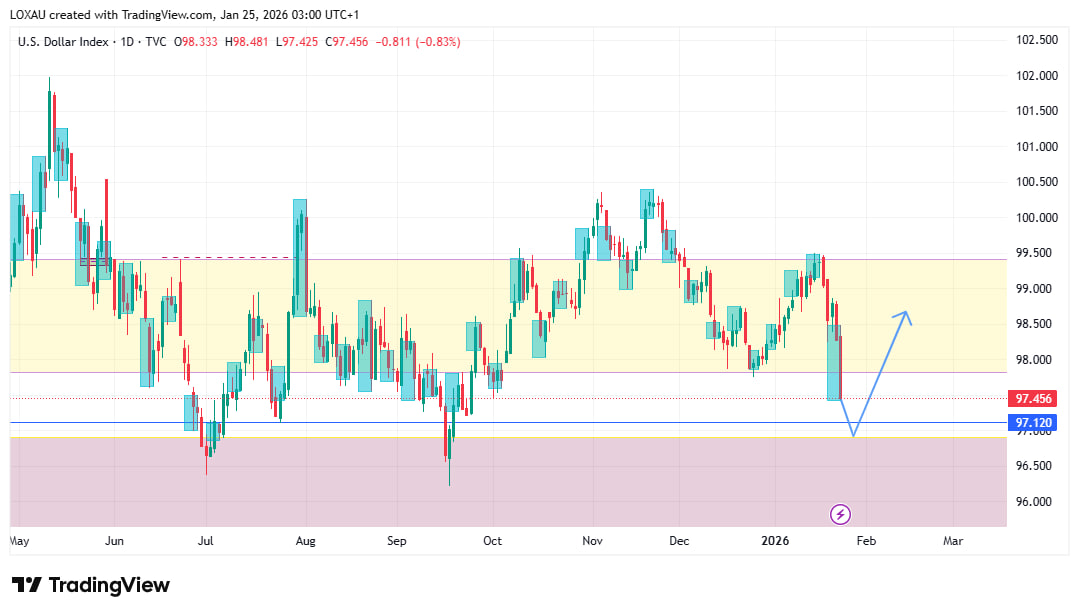Select the Aug marker on time axis
This screenshot has height=615, width=1079.
306,541
